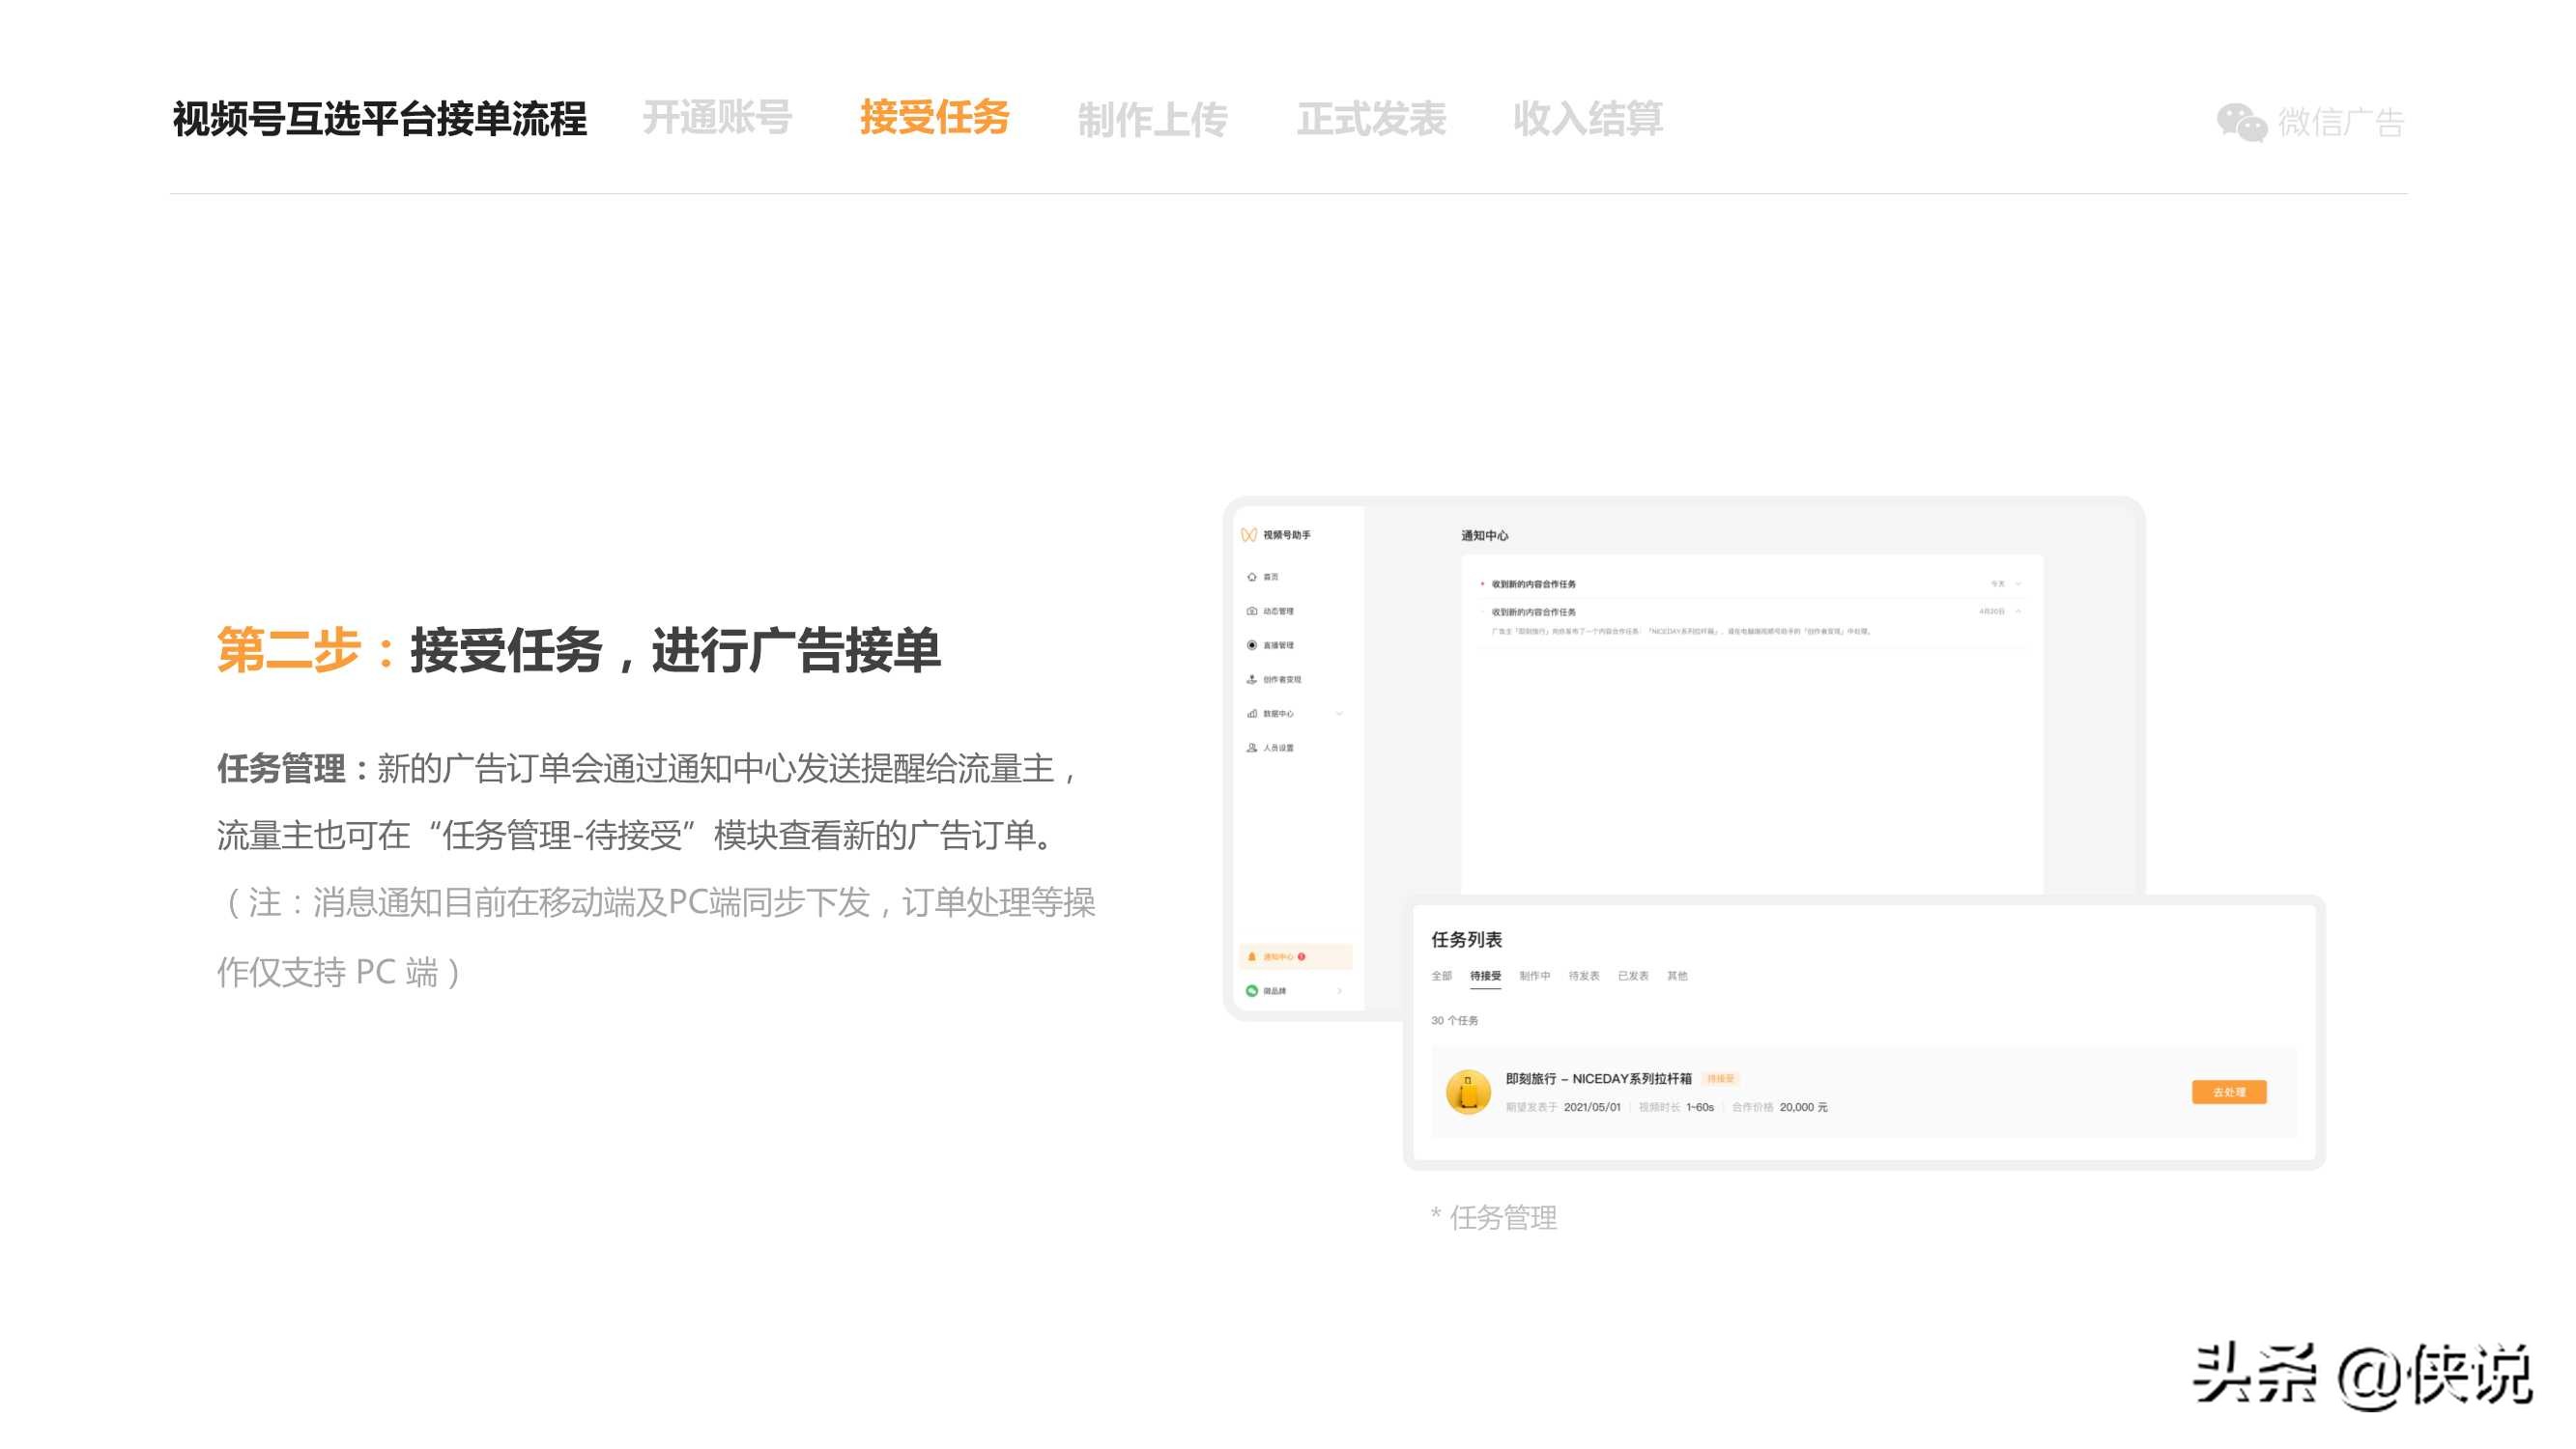Switch to the 其他 task tab
Image resolution: width=2576 pixels, height=1449 pixels.
click(1677, 976)
